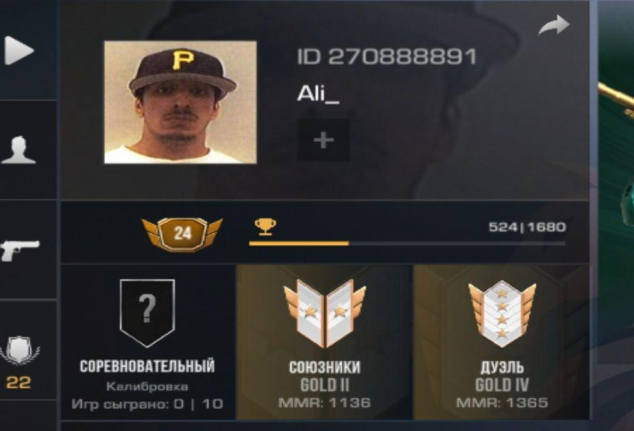The height and width of the screenshot is (431, 634).
Task: Click the play triangle icon in sidebar
Action: 19,51
